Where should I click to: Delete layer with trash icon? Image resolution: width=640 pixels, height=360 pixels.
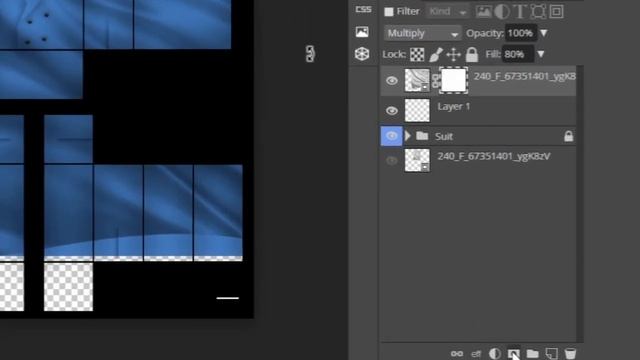point(570,353)
